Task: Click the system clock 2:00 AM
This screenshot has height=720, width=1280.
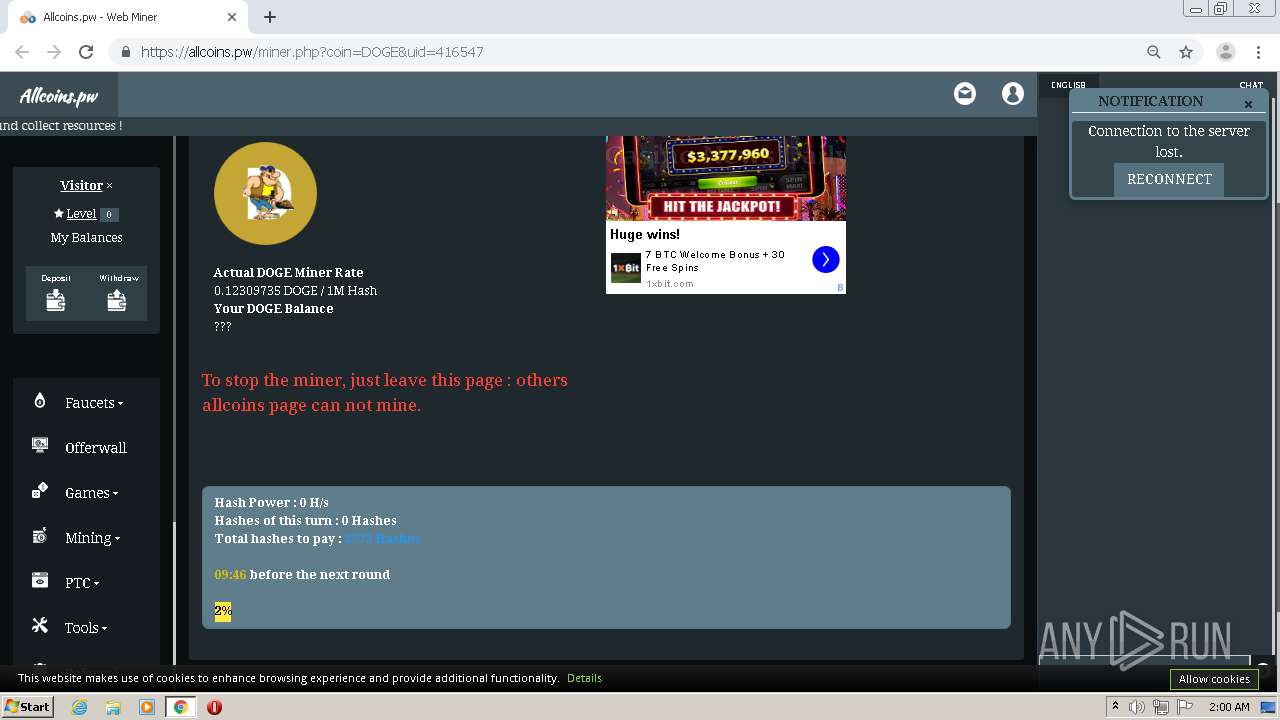Action: tap(1229, 707)
